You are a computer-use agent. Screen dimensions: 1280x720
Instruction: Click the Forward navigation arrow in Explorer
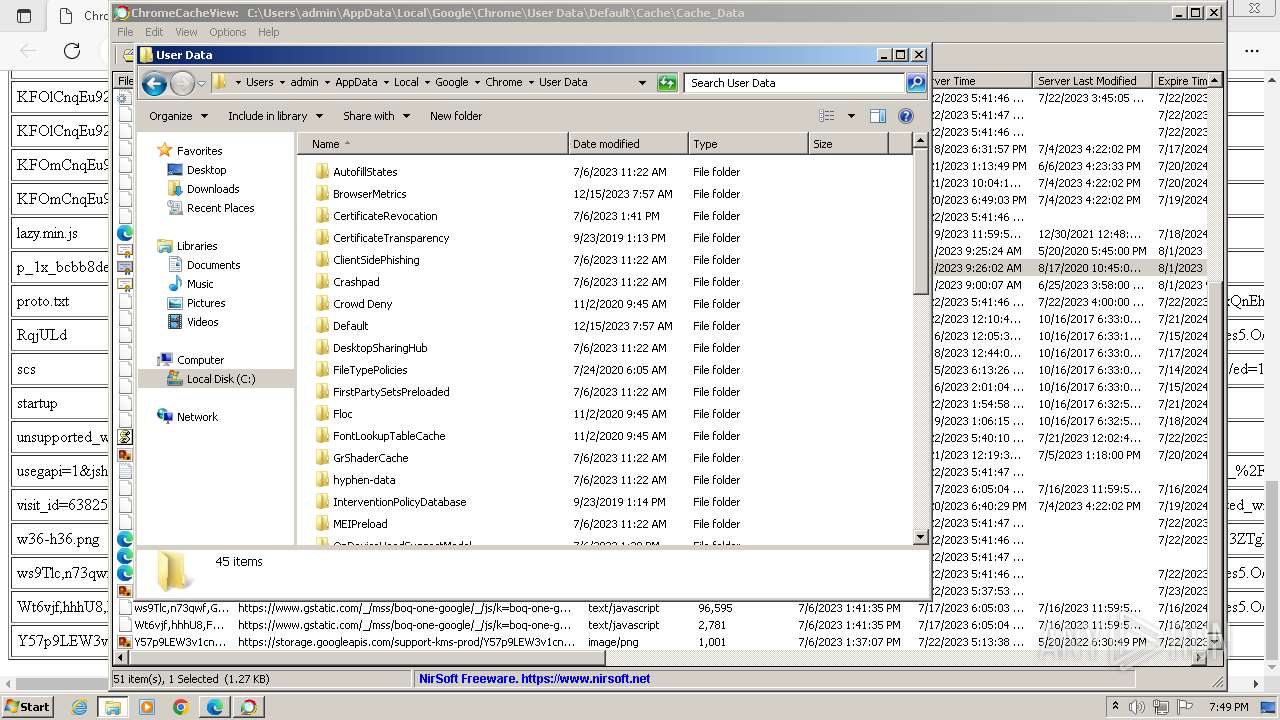(x=182, y=83)
